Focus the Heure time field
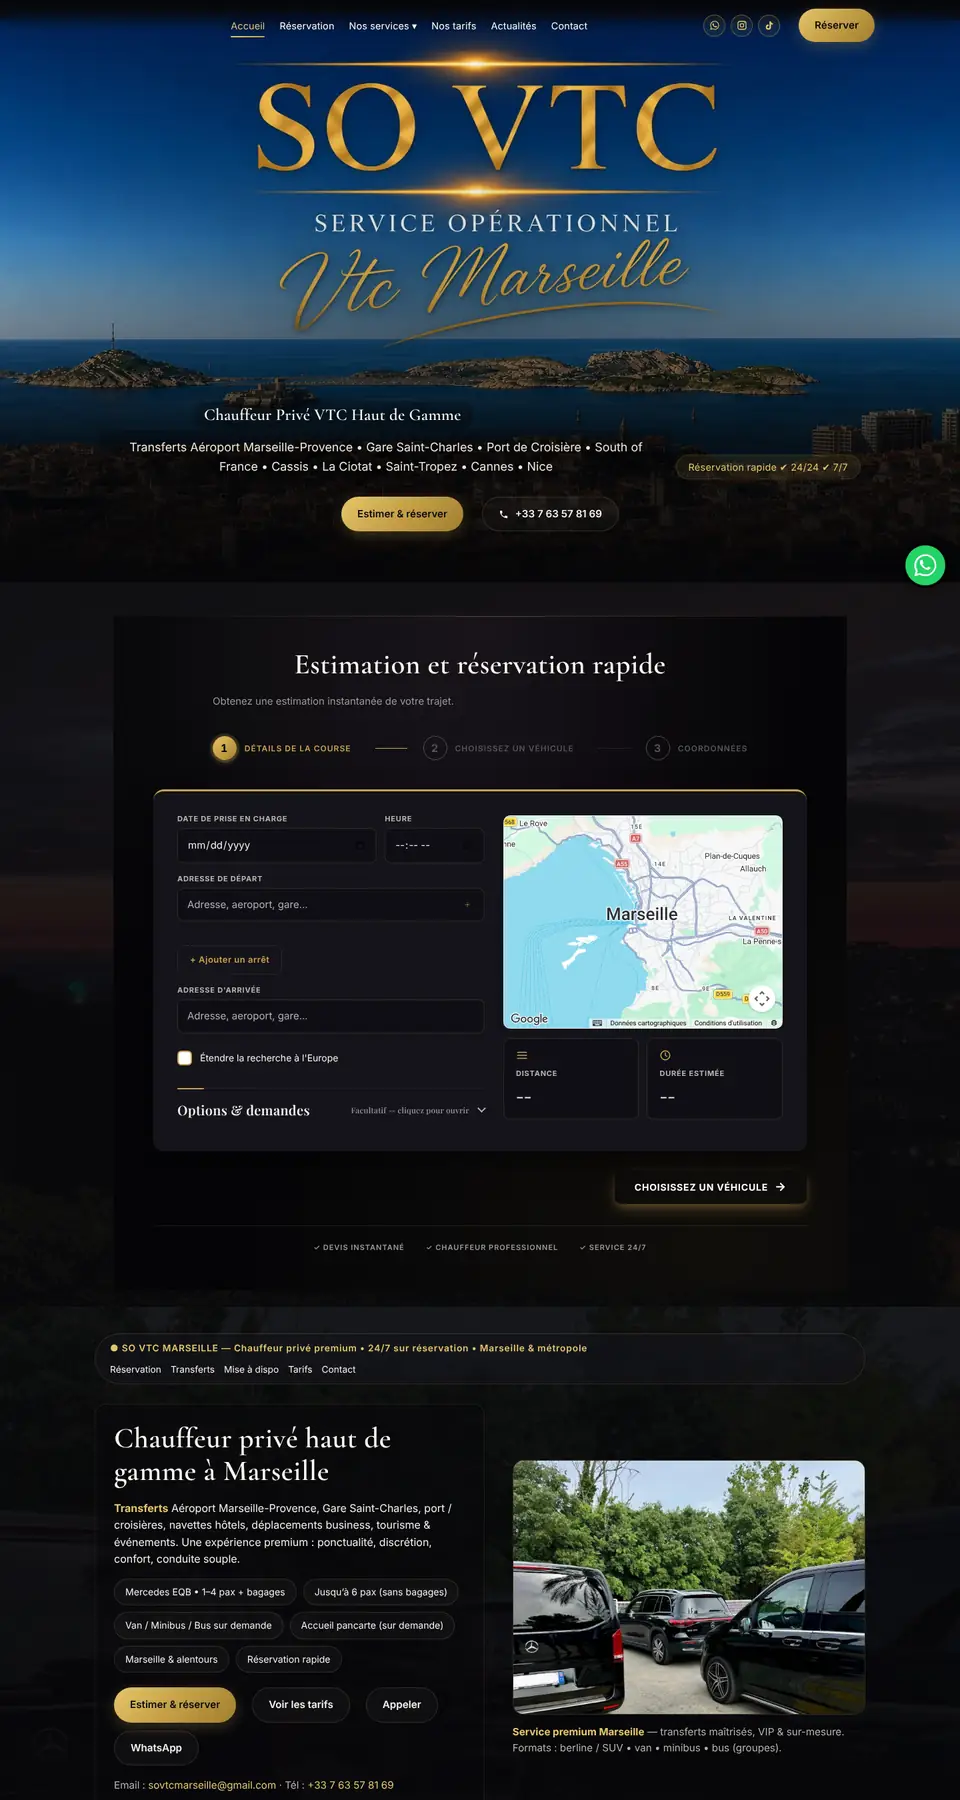Image resolution: width=960 pixels, height=1800 pixels. (434, 845)
